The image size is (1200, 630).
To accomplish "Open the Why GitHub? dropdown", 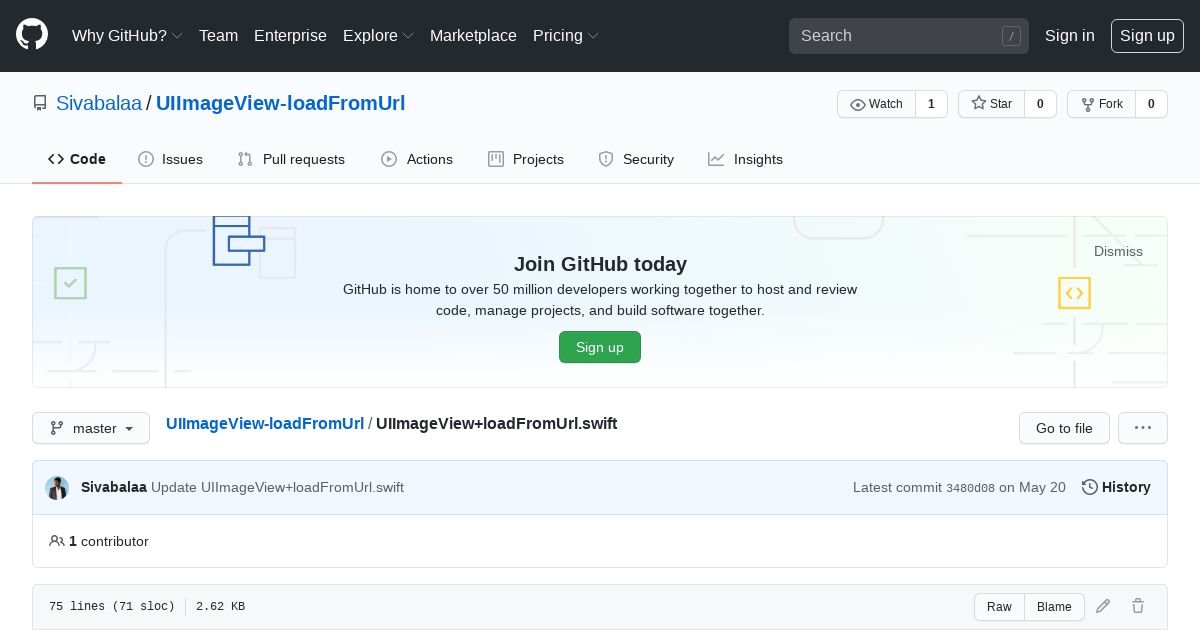I will click(x=127, y=35).
